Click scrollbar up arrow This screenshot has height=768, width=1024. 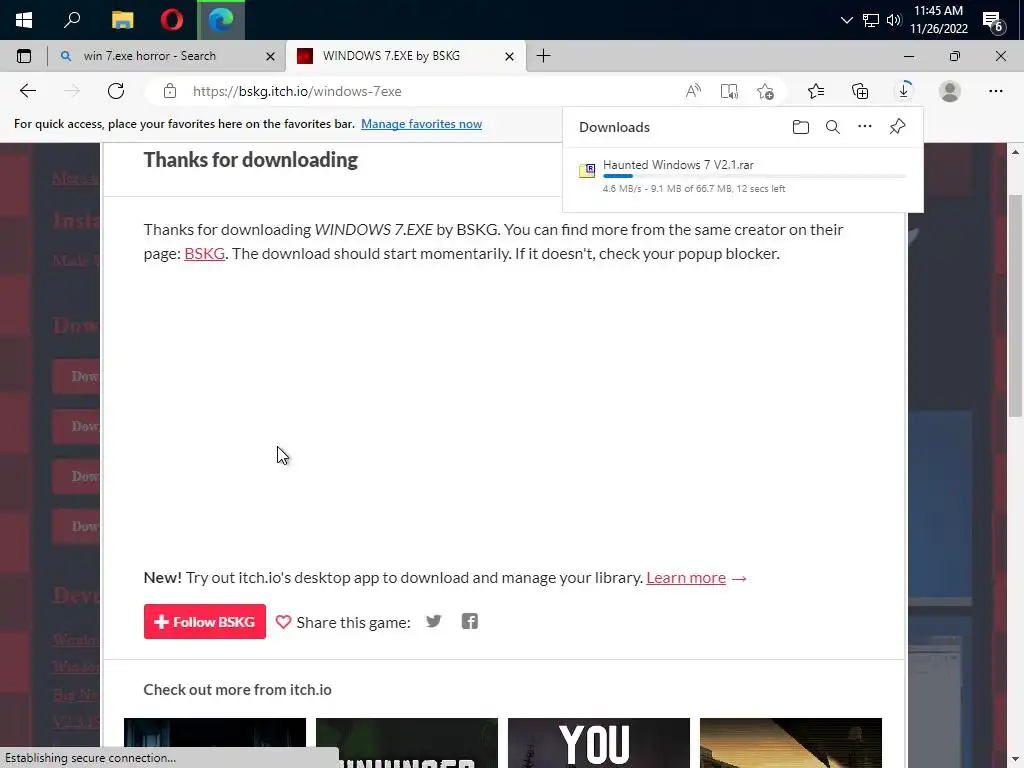click(1015, 152)
